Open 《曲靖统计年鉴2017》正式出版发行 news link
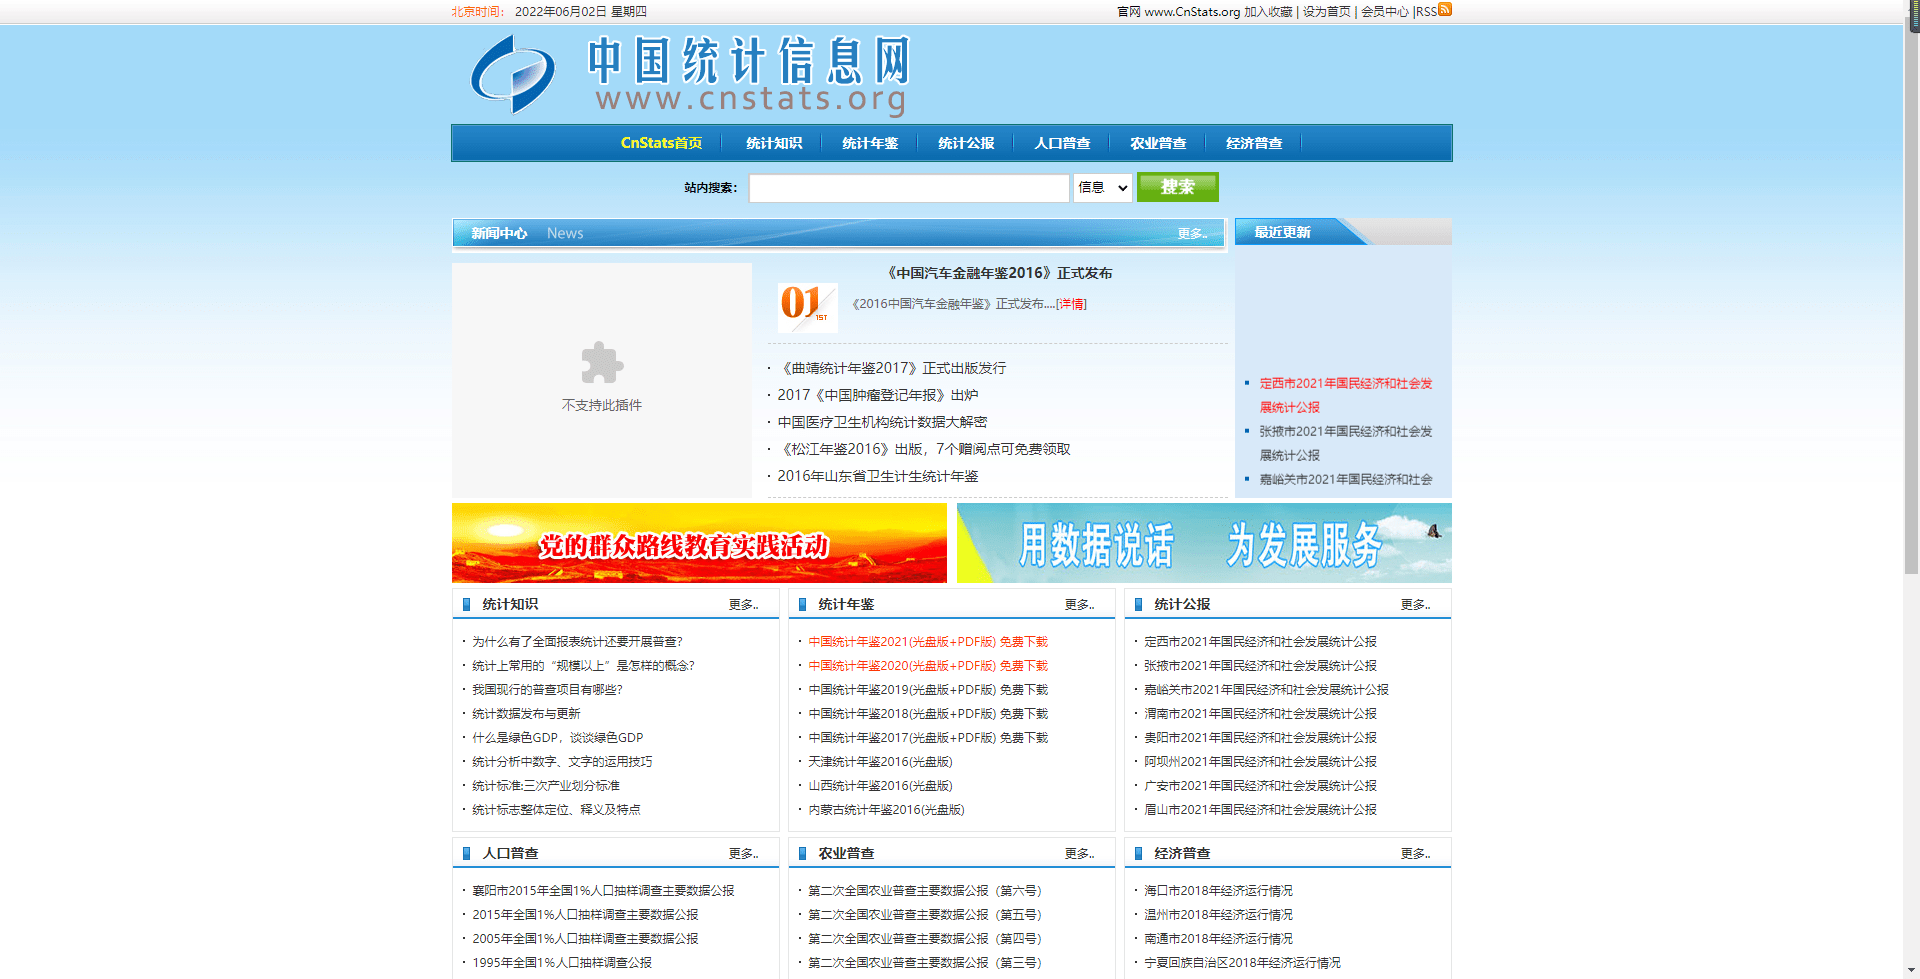1920x979 pixels. pos(892,368)
